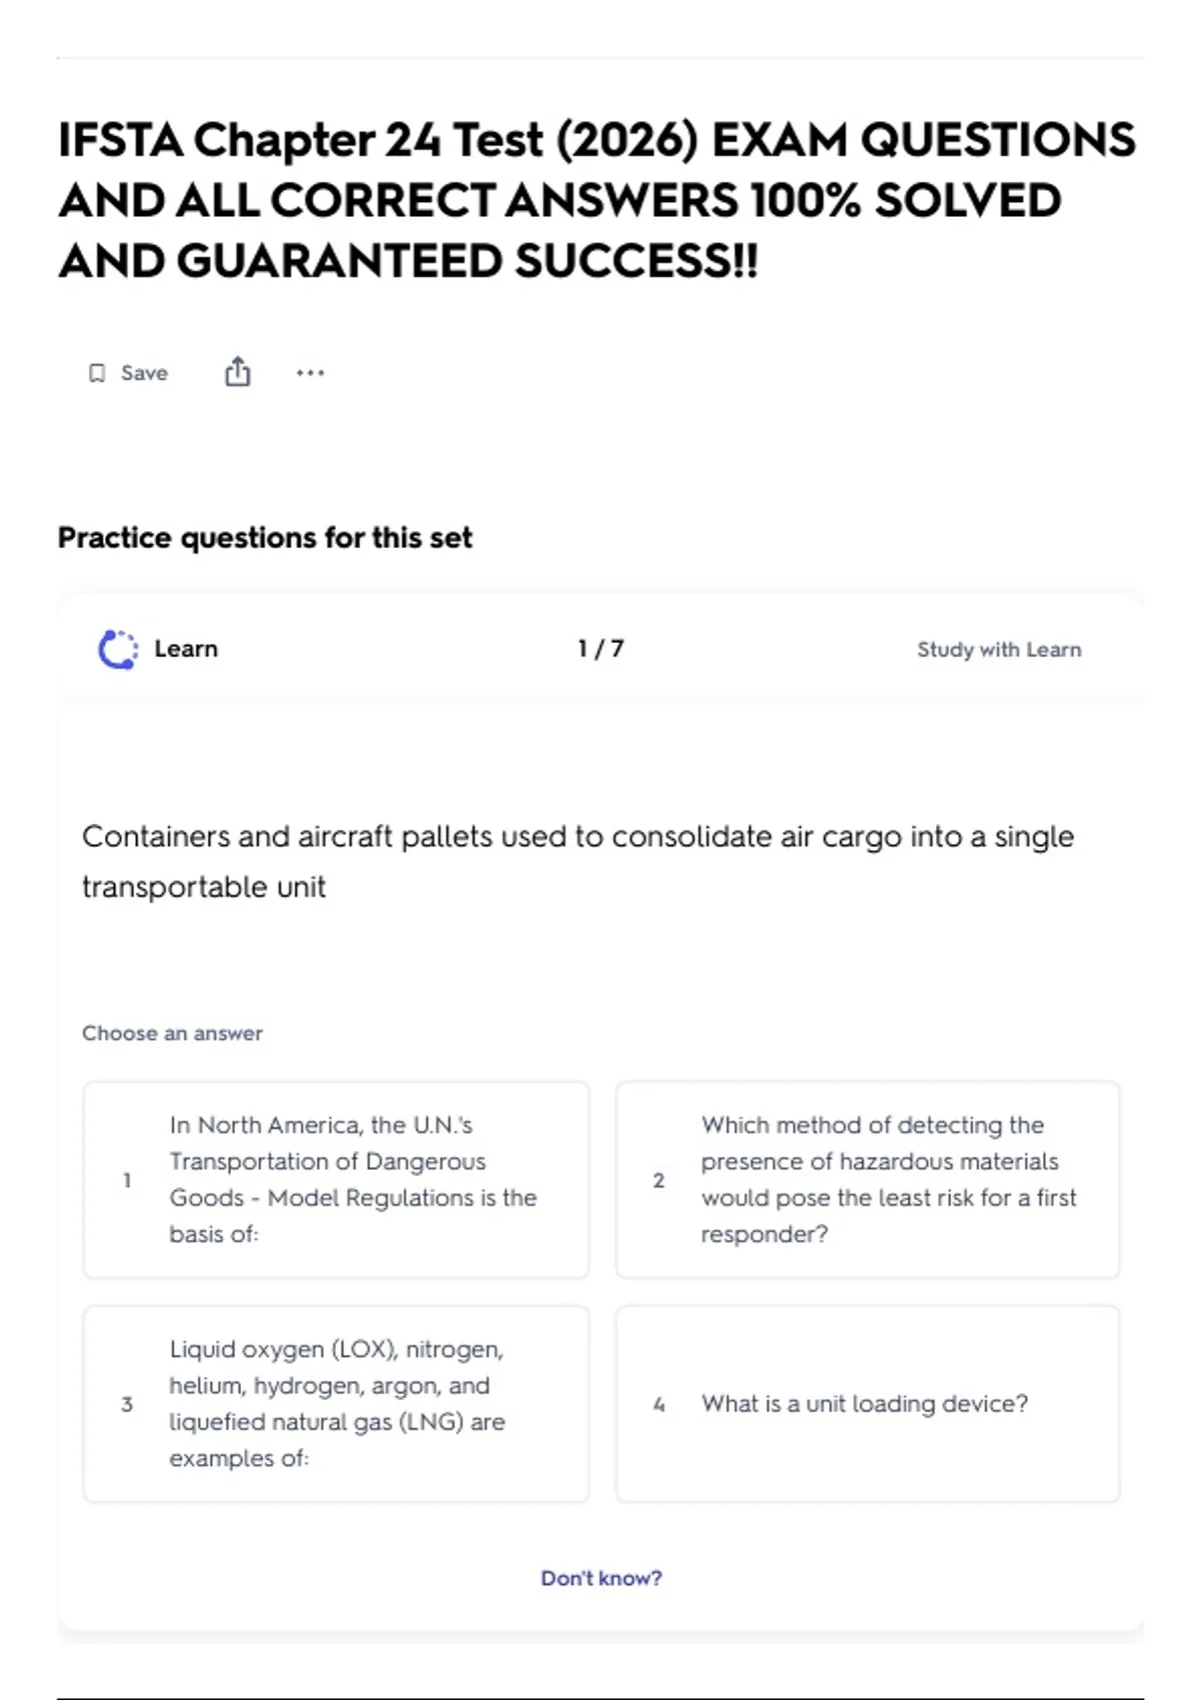1200x1700 pixels.
Task: Click 'Practice questions for this set' heading
Action: [x=265, y=538]
